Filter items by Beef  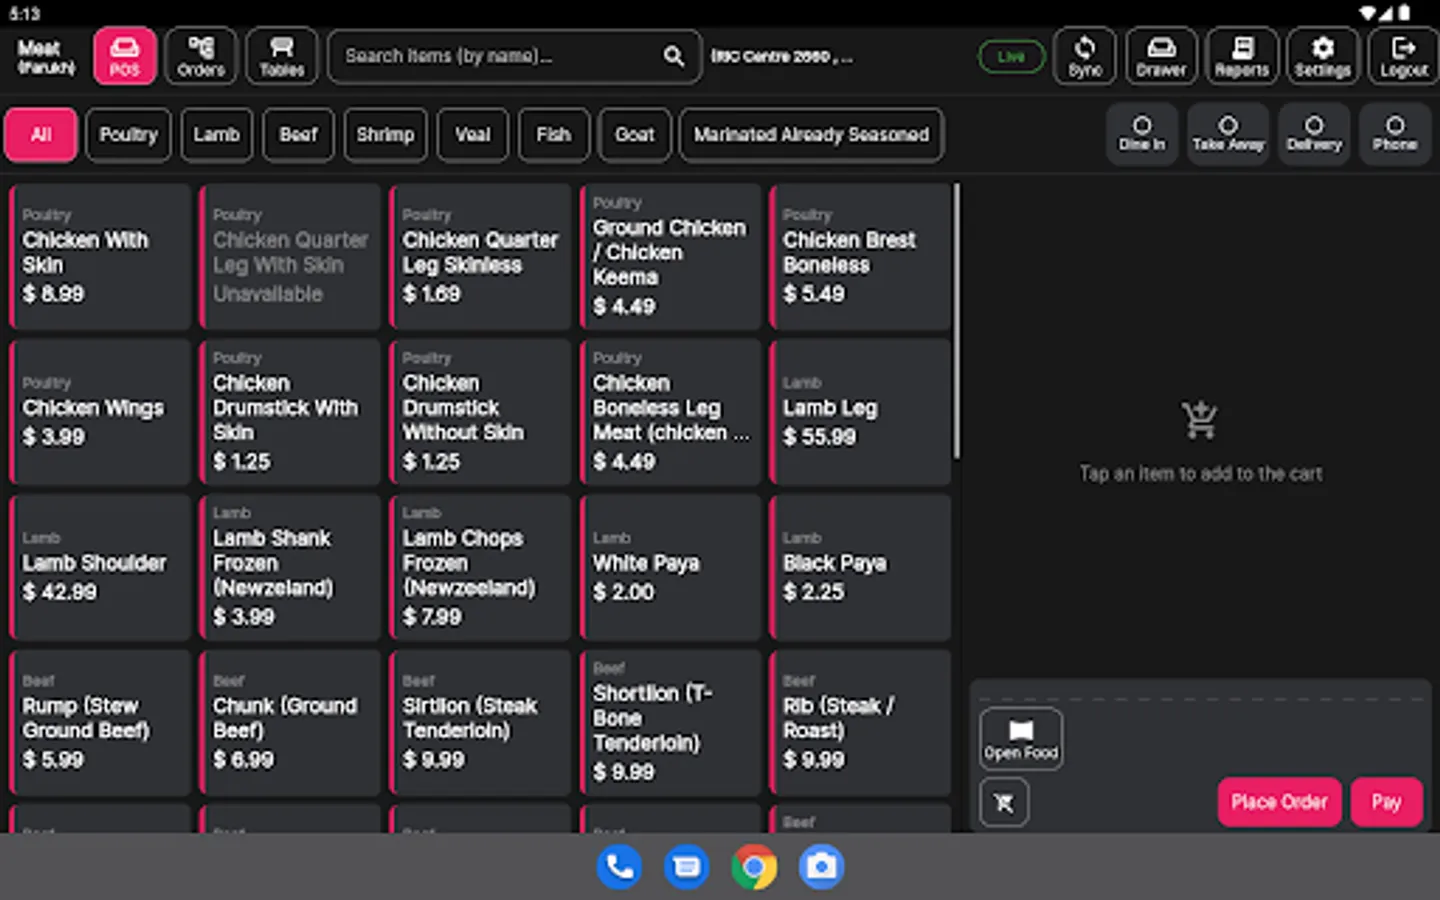[x=298, y=135]
